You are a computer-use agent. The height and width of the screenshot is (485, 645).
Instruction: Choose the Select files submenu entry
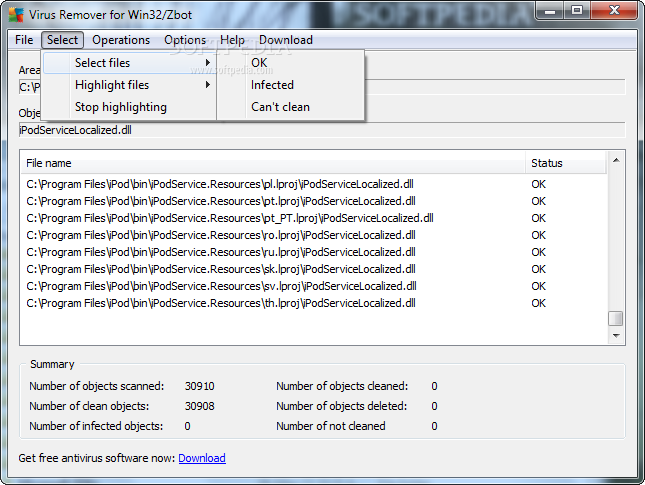130,63
